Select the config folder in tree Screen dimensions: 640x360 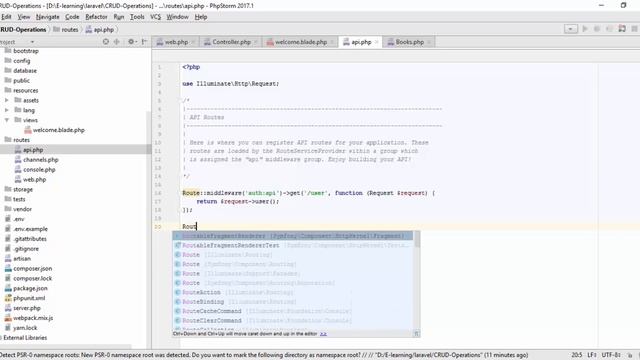(22, 61)
